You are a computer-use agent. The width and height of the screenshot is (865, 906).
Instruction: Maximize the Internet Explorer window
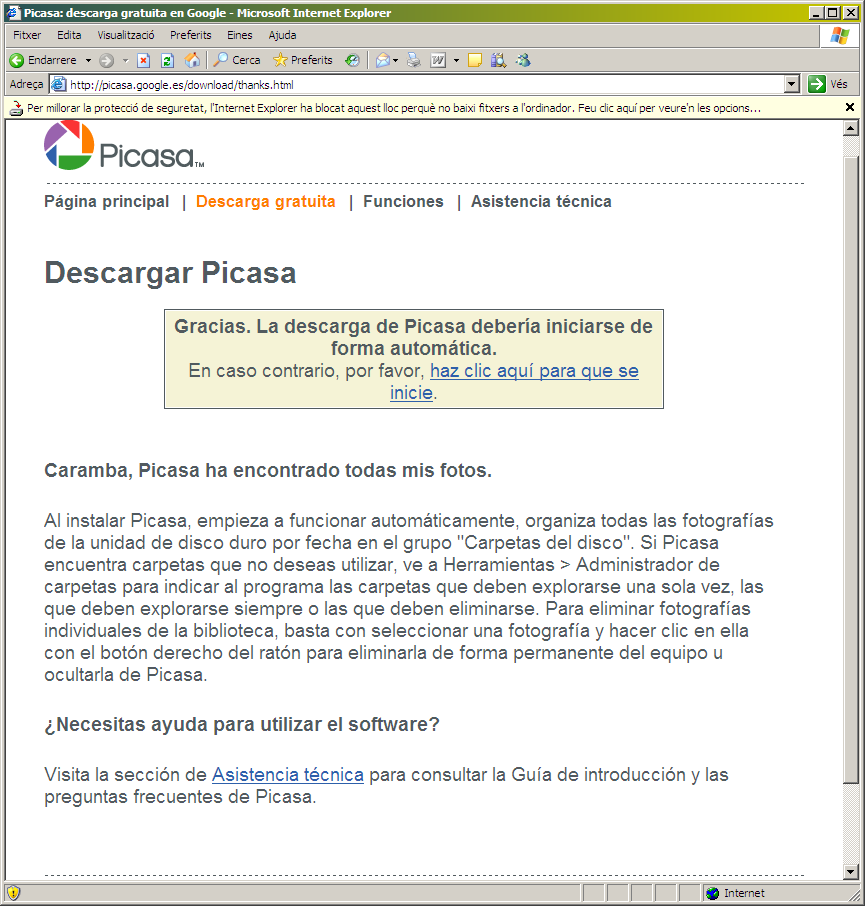coord(833,13)
